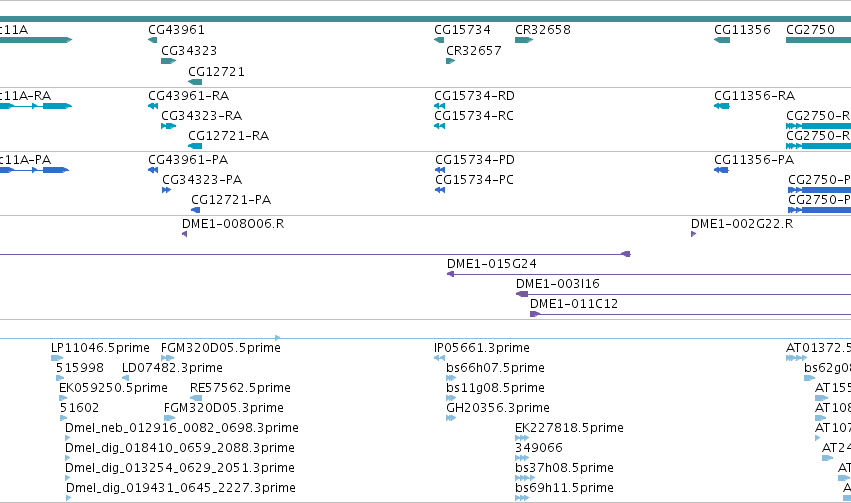
Task: Click the top chromosome scaffold bar
Action: (x=426, y=19)
